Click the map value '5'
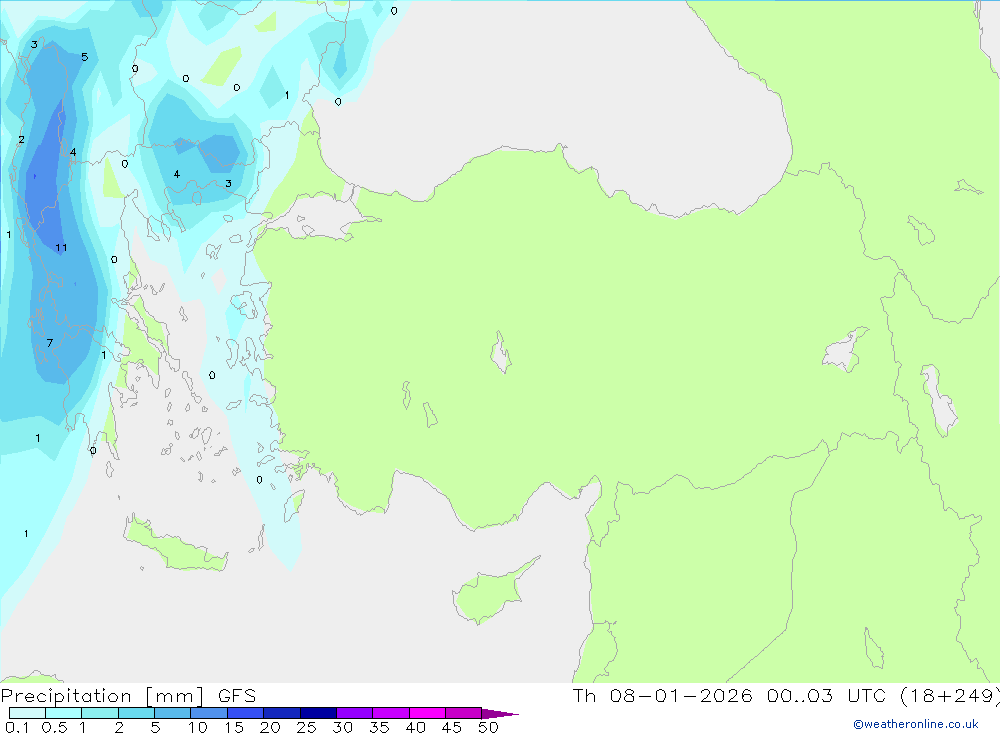The width and height of the screenshot is (1000, 733). pyautogui.click(x=84, y=57)
